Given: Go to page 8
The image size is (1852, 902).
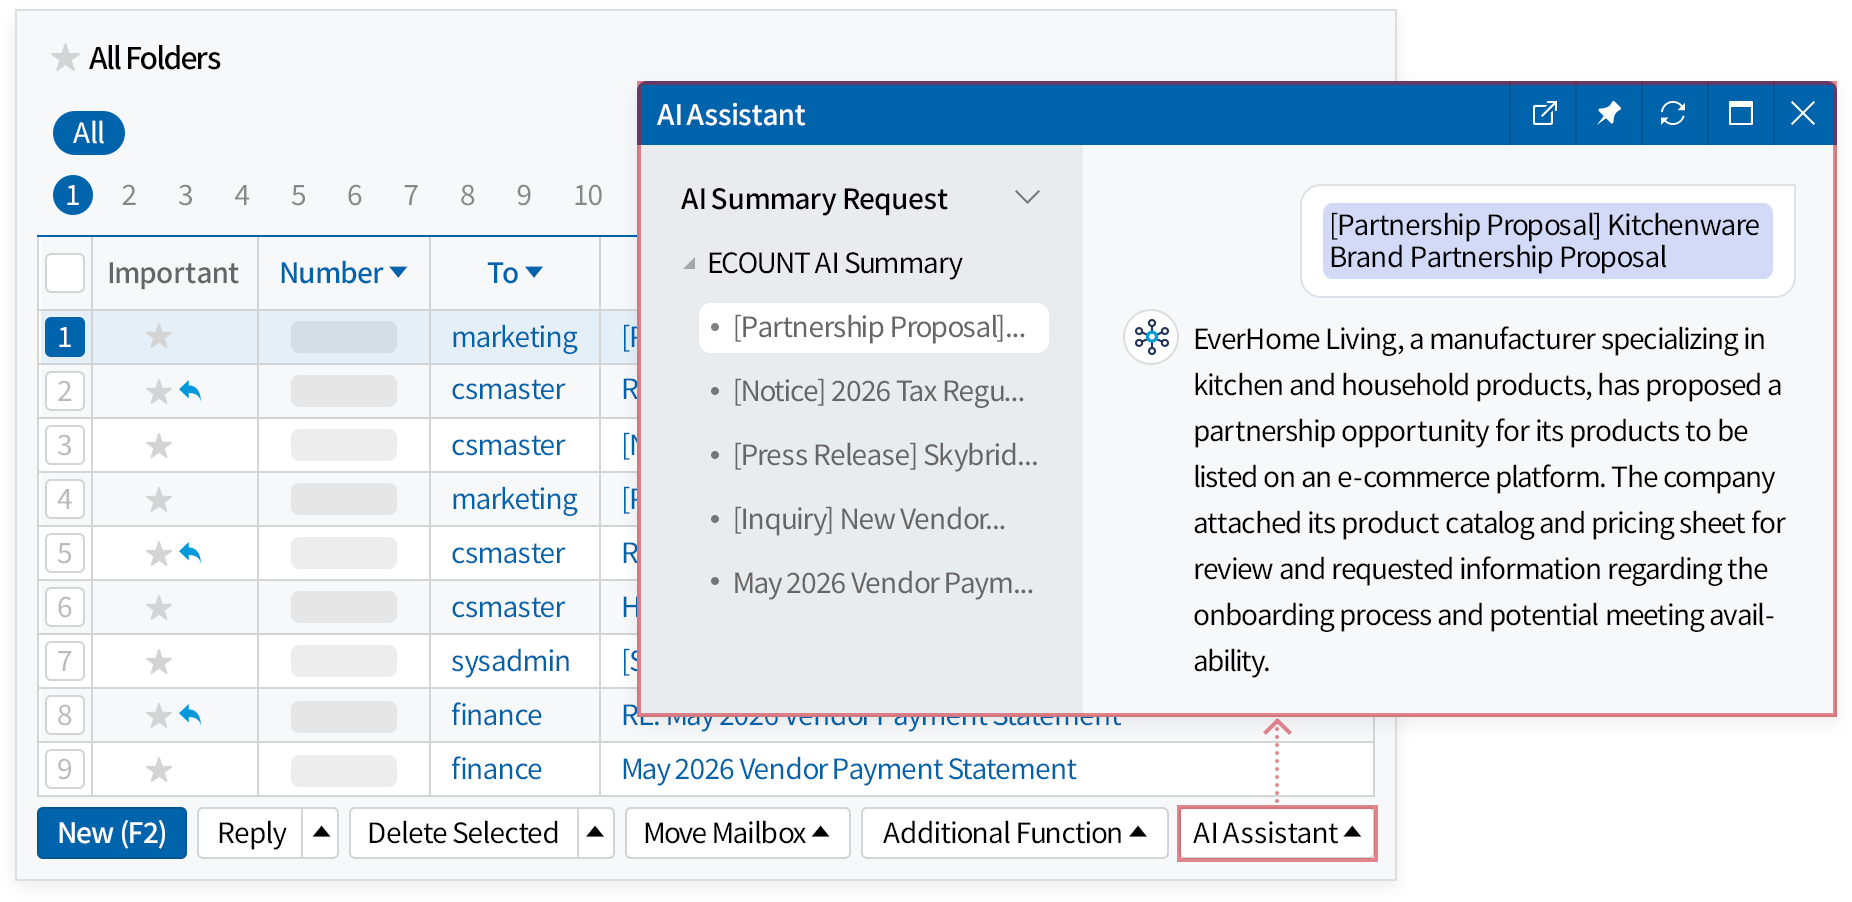Looking at the screenshot, I should pos(467,195).
